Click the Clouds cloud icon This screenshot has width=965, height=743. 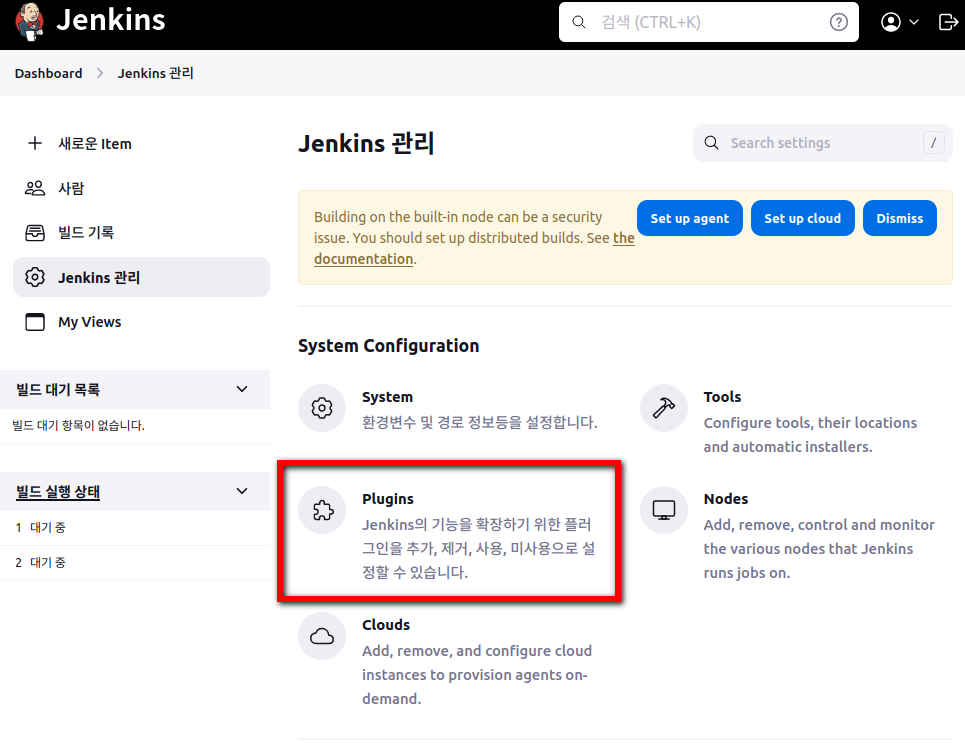[322, 636]
